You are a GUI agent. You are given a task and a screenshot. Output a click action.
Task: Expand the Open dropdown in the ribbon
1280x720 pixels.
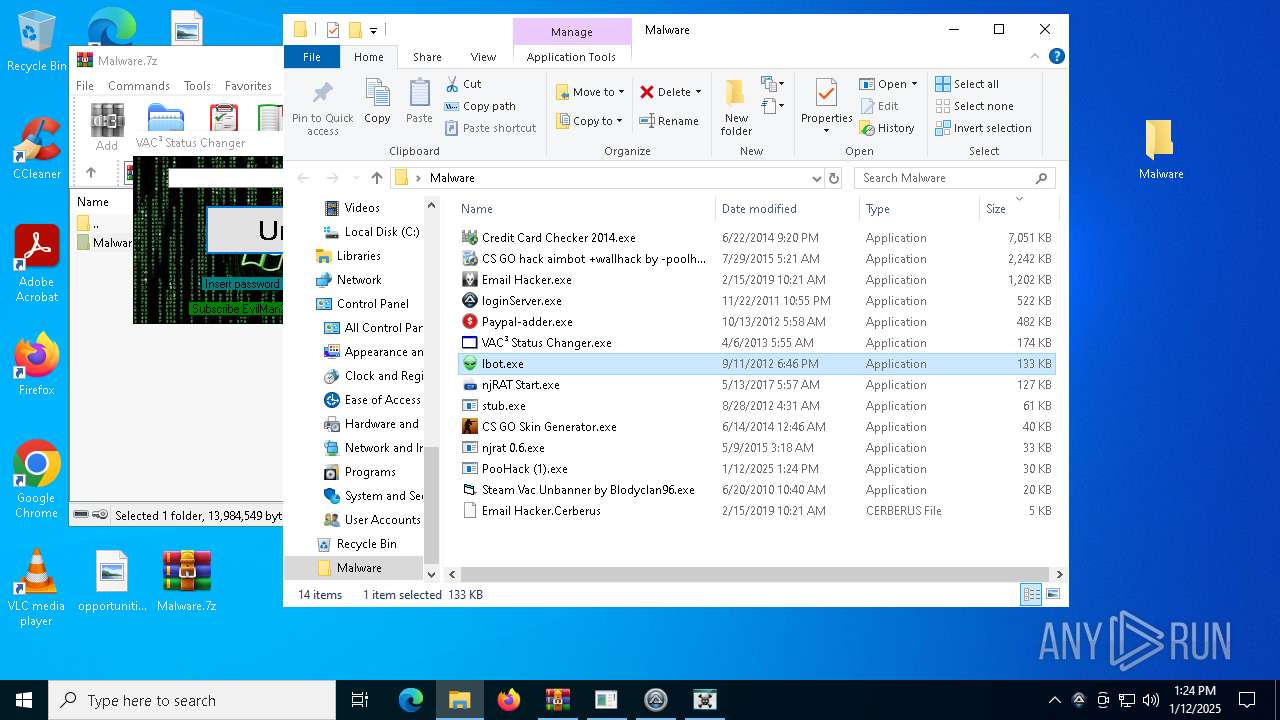914,84
